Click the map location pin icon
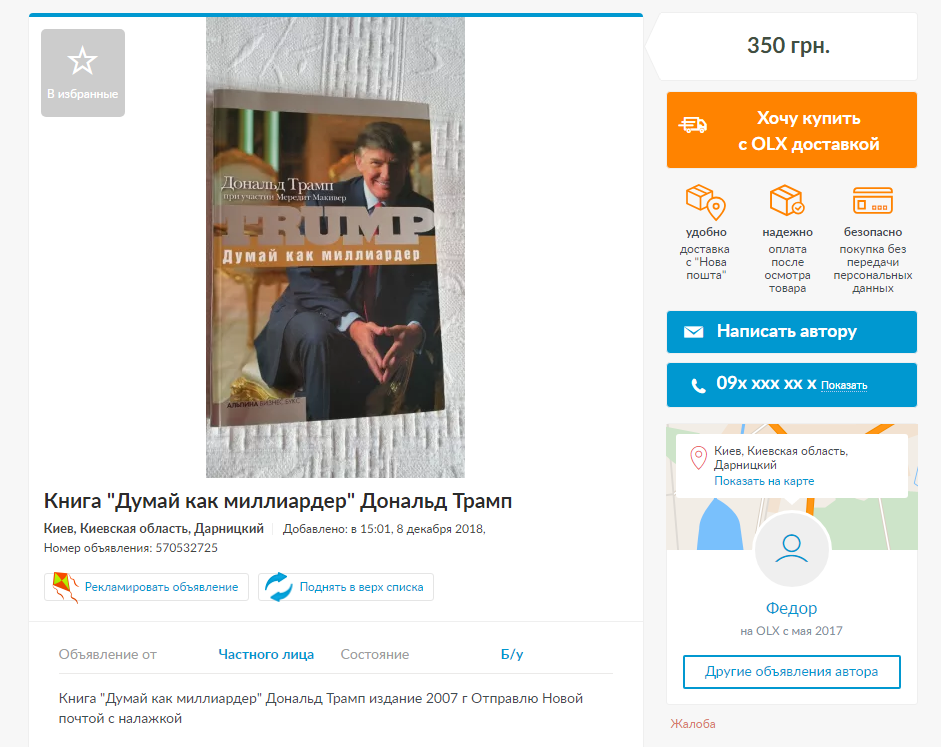This screenshot has height=747, width=941. click(x=698, y=458)
